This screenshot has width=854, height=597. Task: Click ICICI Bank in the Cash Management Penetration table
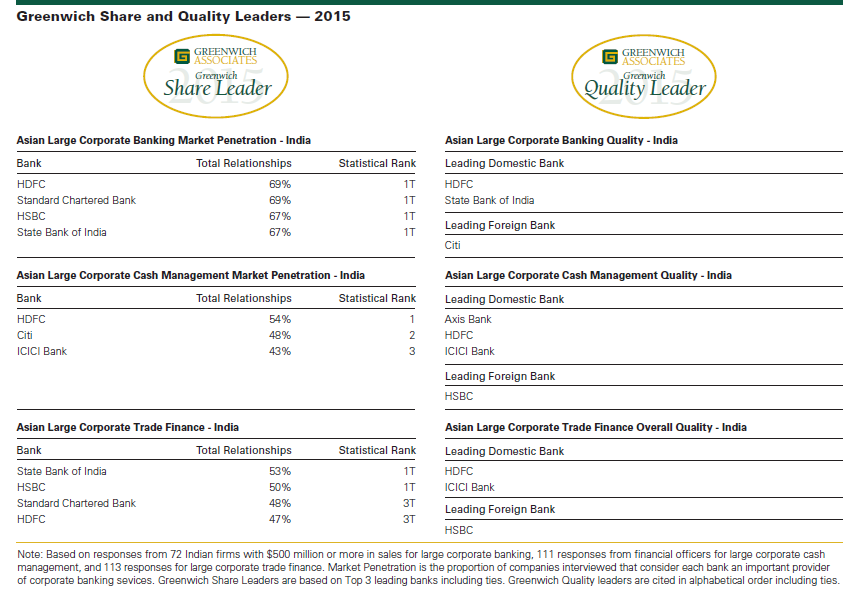point(42,351)
